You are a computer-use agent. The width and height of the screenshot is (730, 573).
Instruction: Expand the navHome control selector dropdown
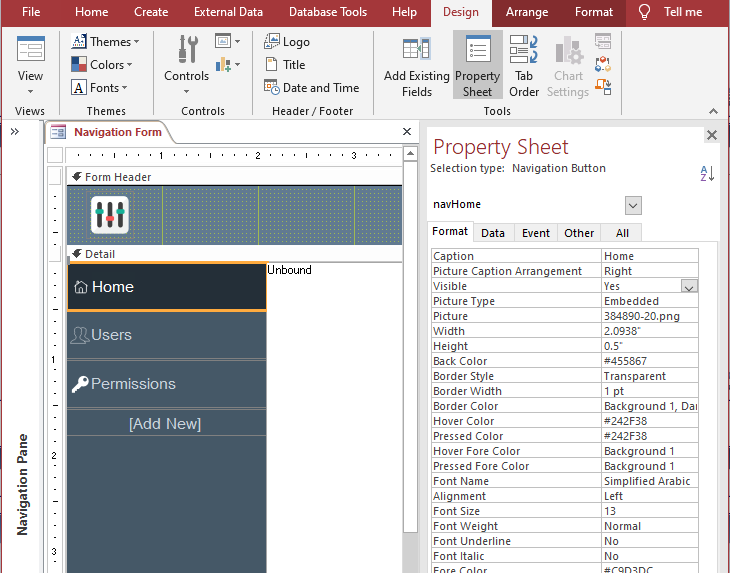point(632,205)
